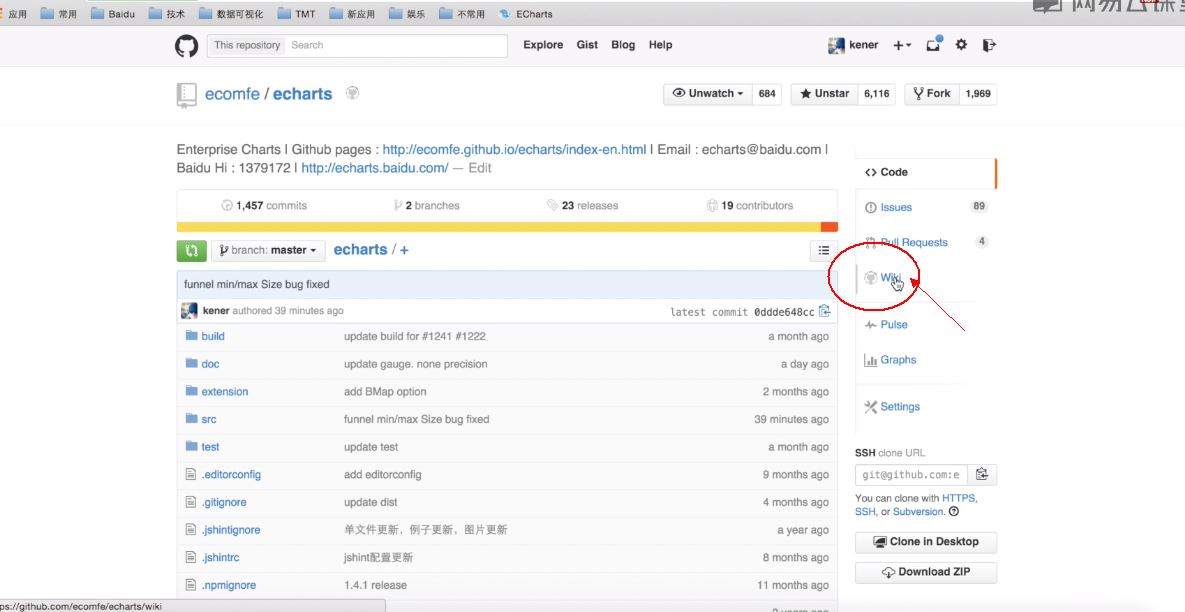Select HTTPS clone option link

958,498
